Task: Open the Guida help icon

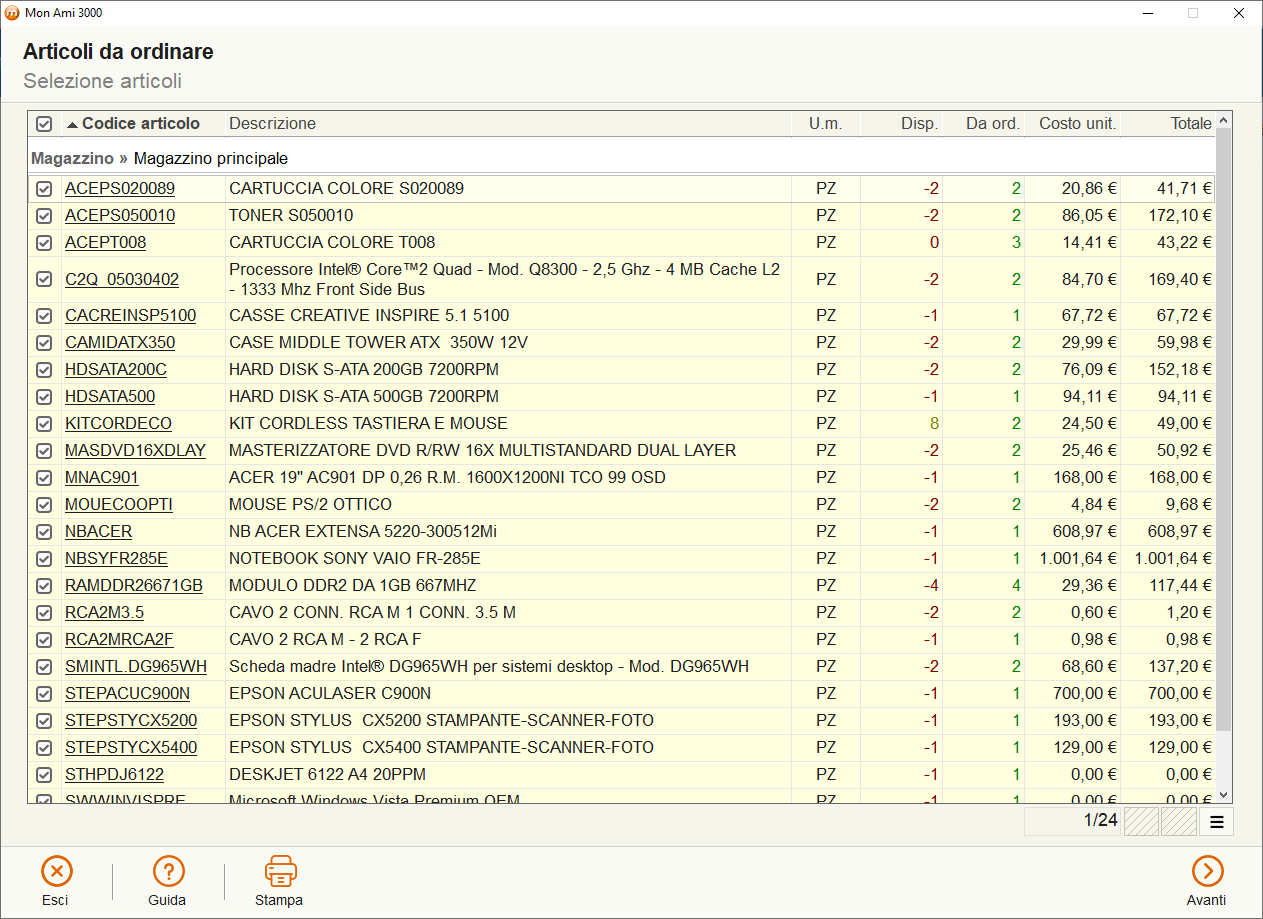Action: pyautogui.click(x=168, y=871)
